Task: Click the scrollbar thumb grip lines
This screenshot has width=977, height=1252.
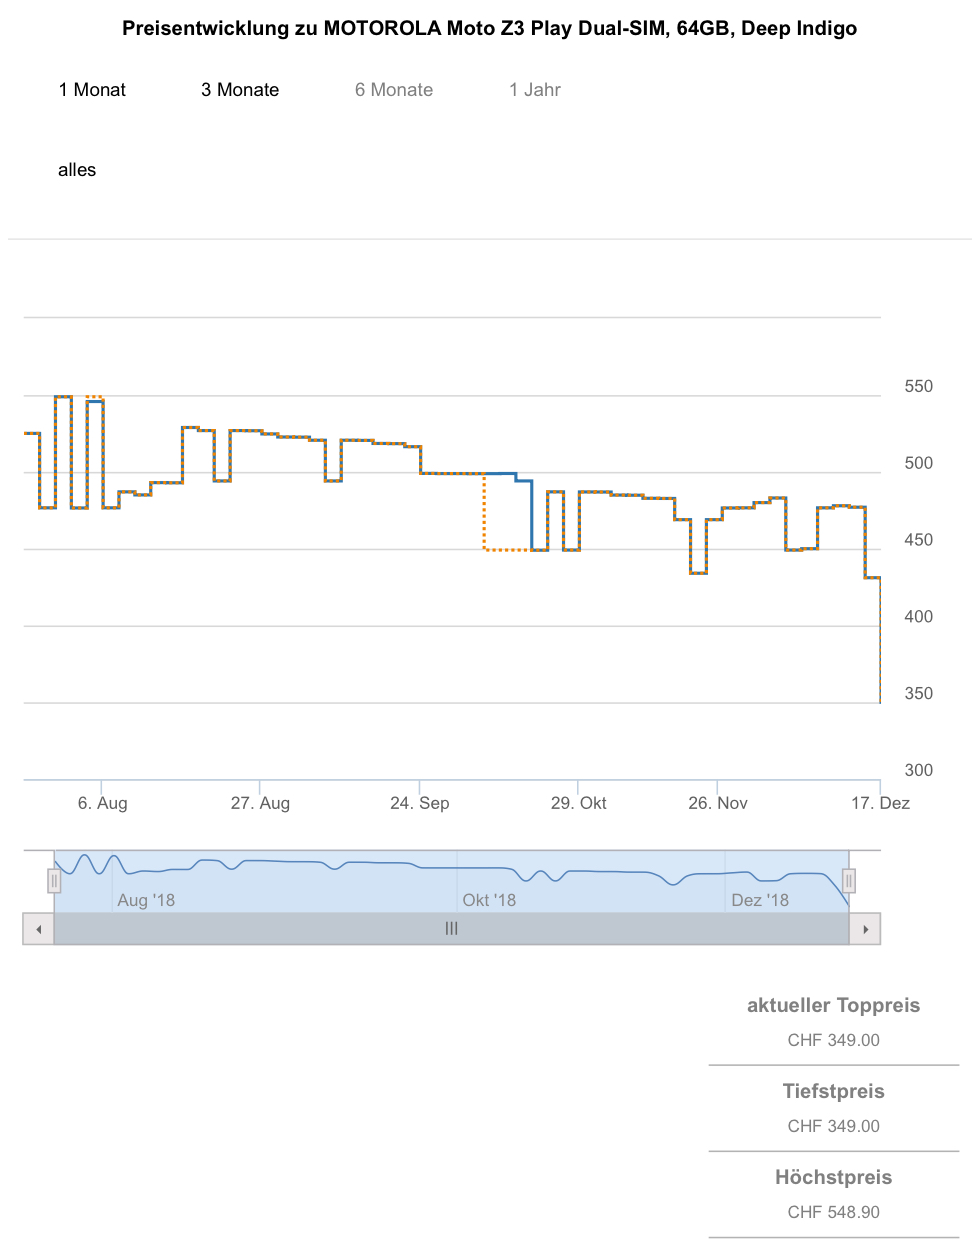Action: (451, 929)
